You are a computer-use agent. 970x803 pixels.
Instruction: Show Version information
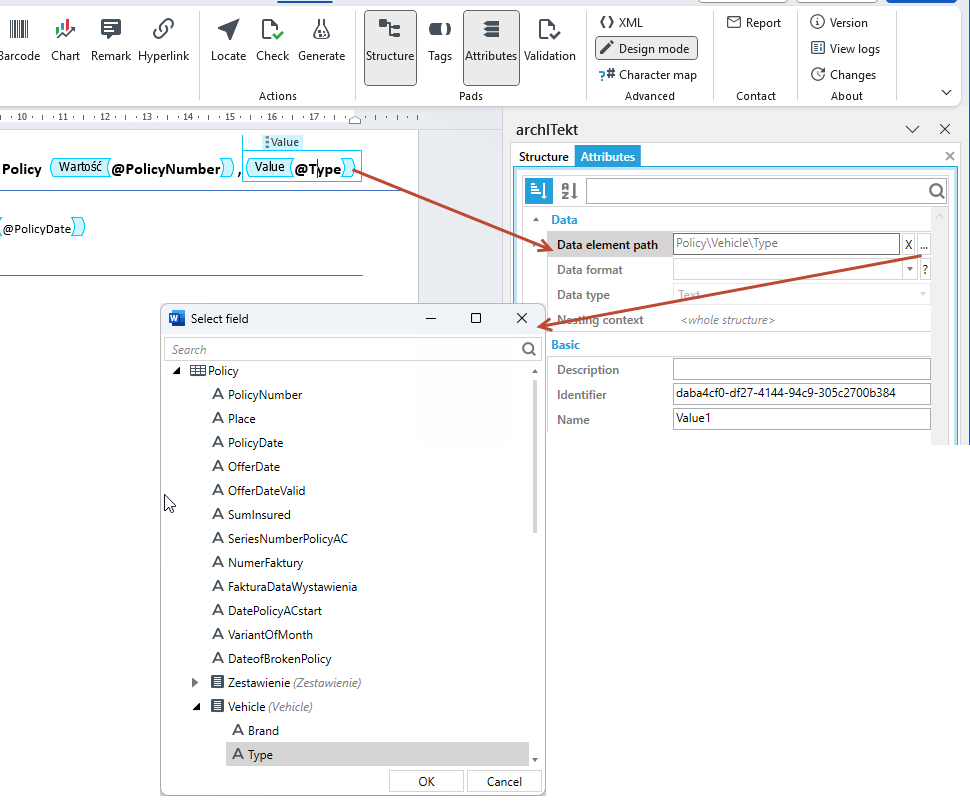[839, 23]
